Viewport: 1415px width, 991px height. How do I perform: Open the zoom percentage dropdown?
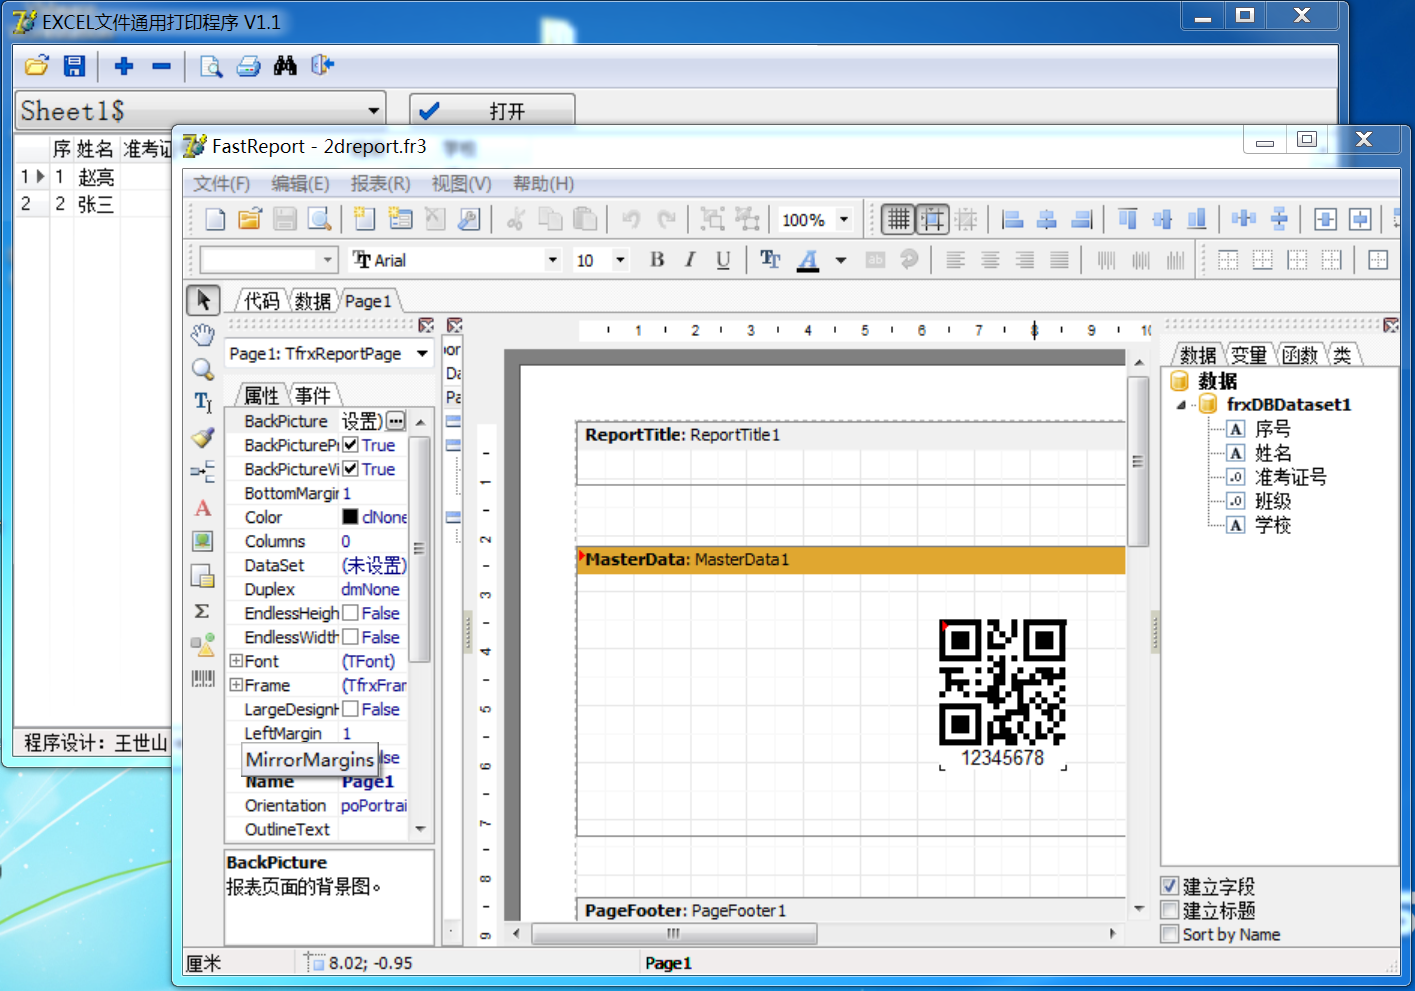(x=844, y=219)
